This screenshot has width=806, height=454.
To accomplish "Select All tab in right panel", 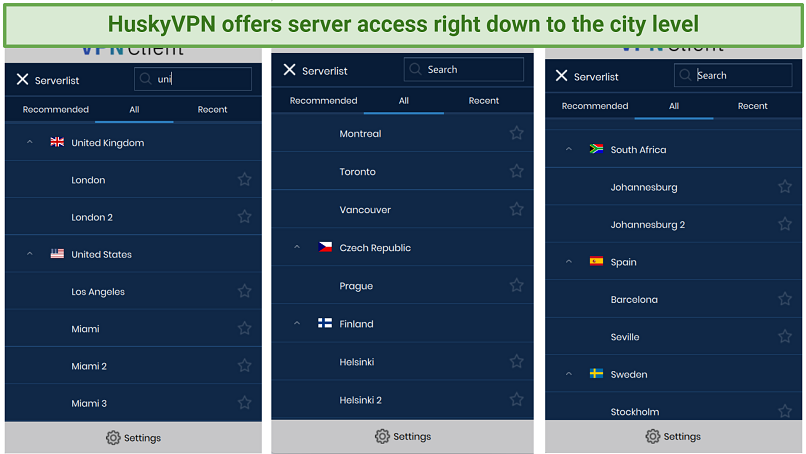I will click(674, 106).
